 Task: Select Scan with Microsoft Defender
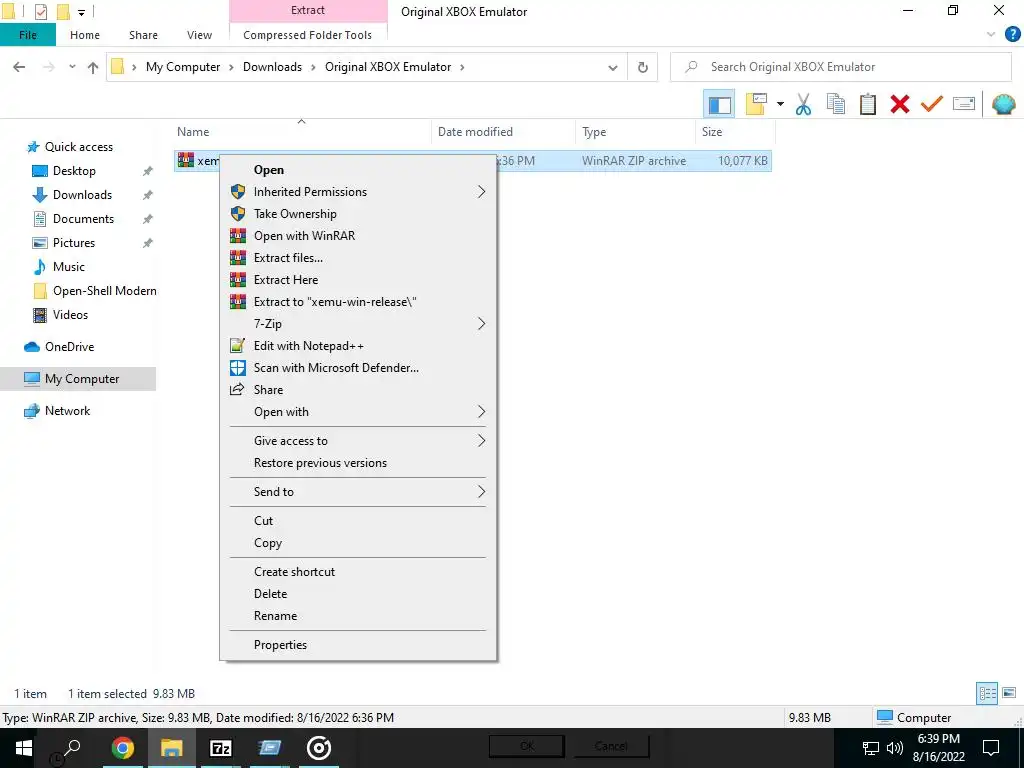358,368
